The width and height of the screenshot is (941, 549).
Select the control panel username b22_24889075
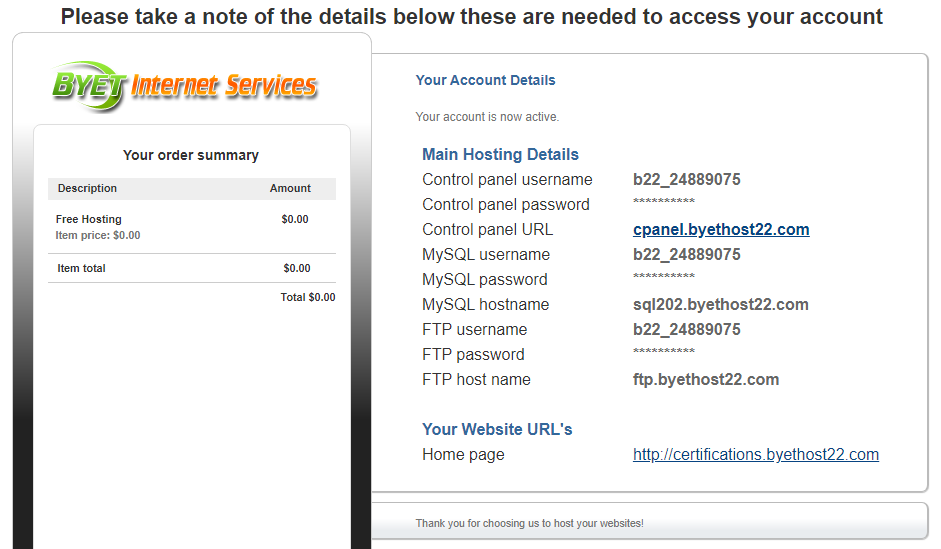[x=687, y=179]
